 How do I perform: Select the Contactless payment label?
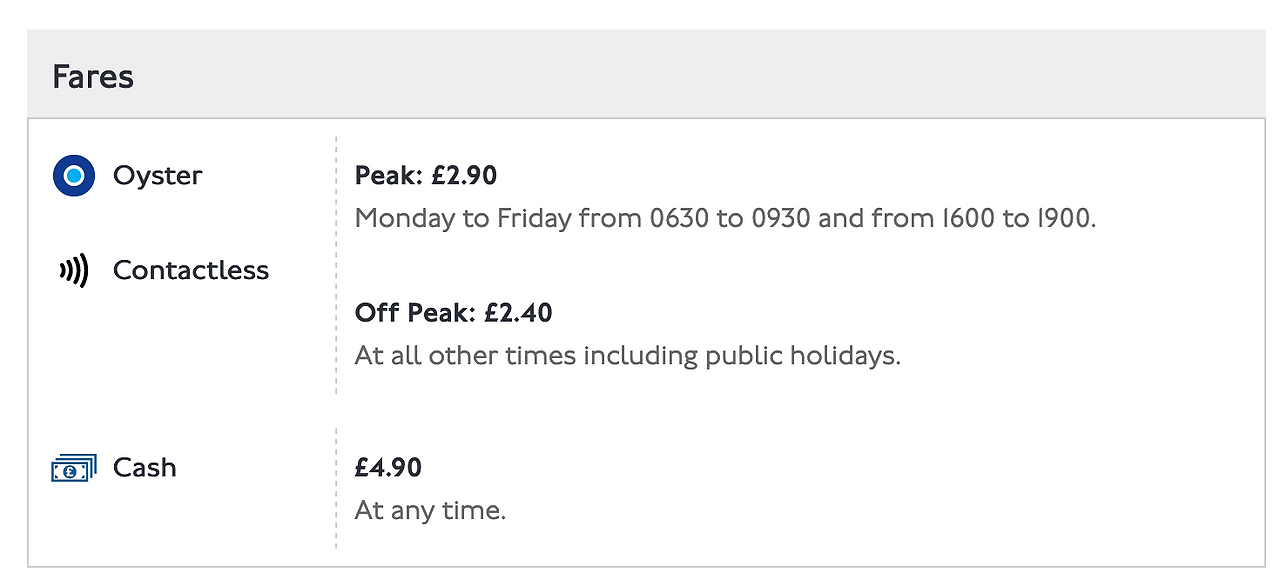pyautogui.click(x=191, y=270)
